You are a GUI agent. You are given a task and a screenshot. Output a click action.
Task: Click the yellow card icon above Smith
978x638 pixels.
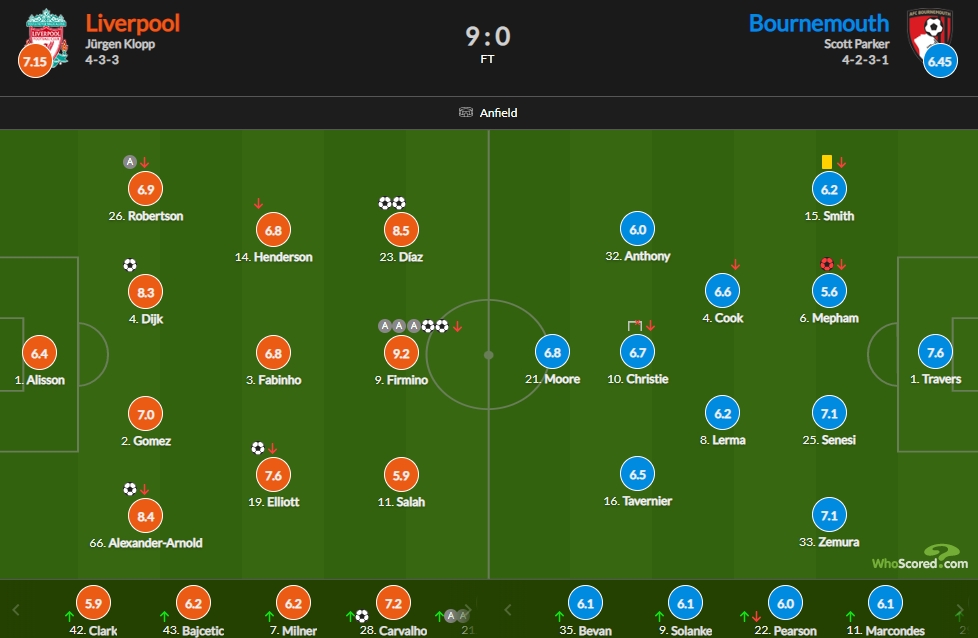point(827,161)
